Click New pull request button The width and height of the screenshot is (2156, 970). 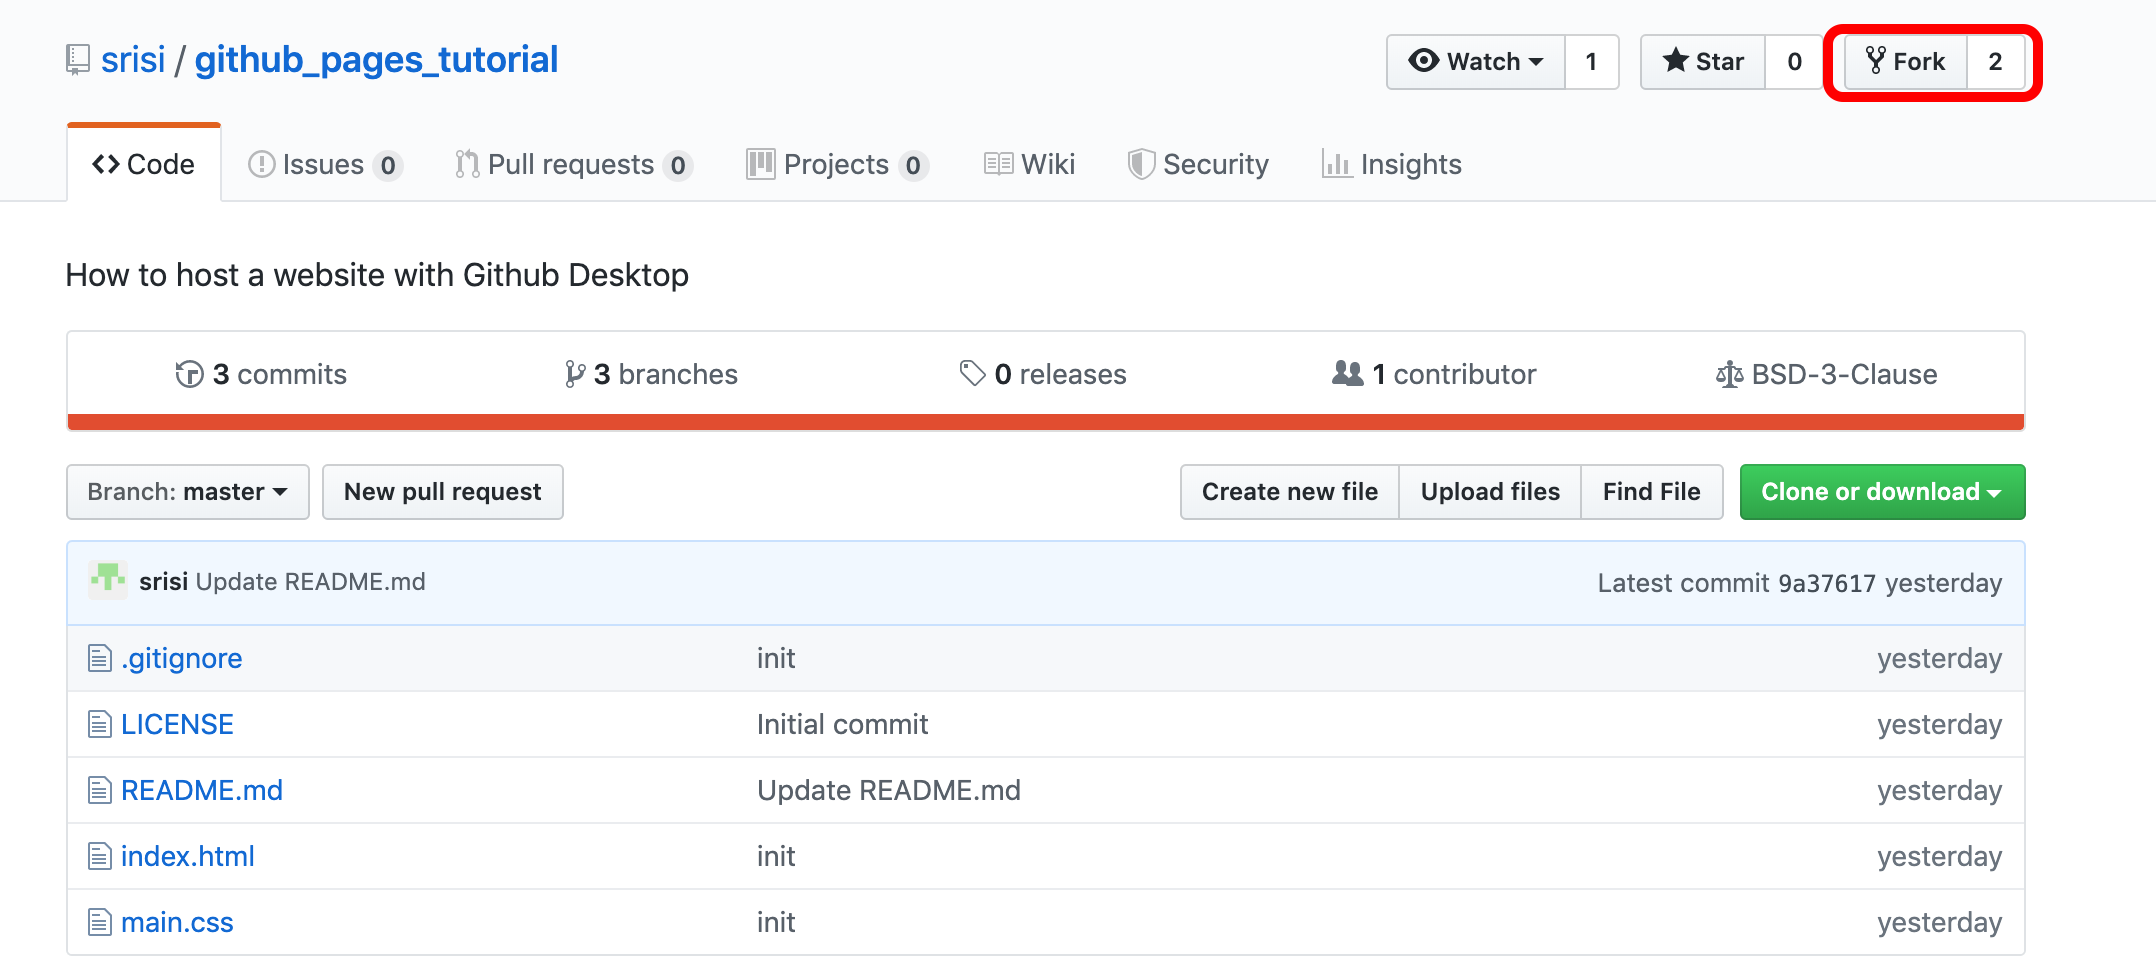(443, 492)
